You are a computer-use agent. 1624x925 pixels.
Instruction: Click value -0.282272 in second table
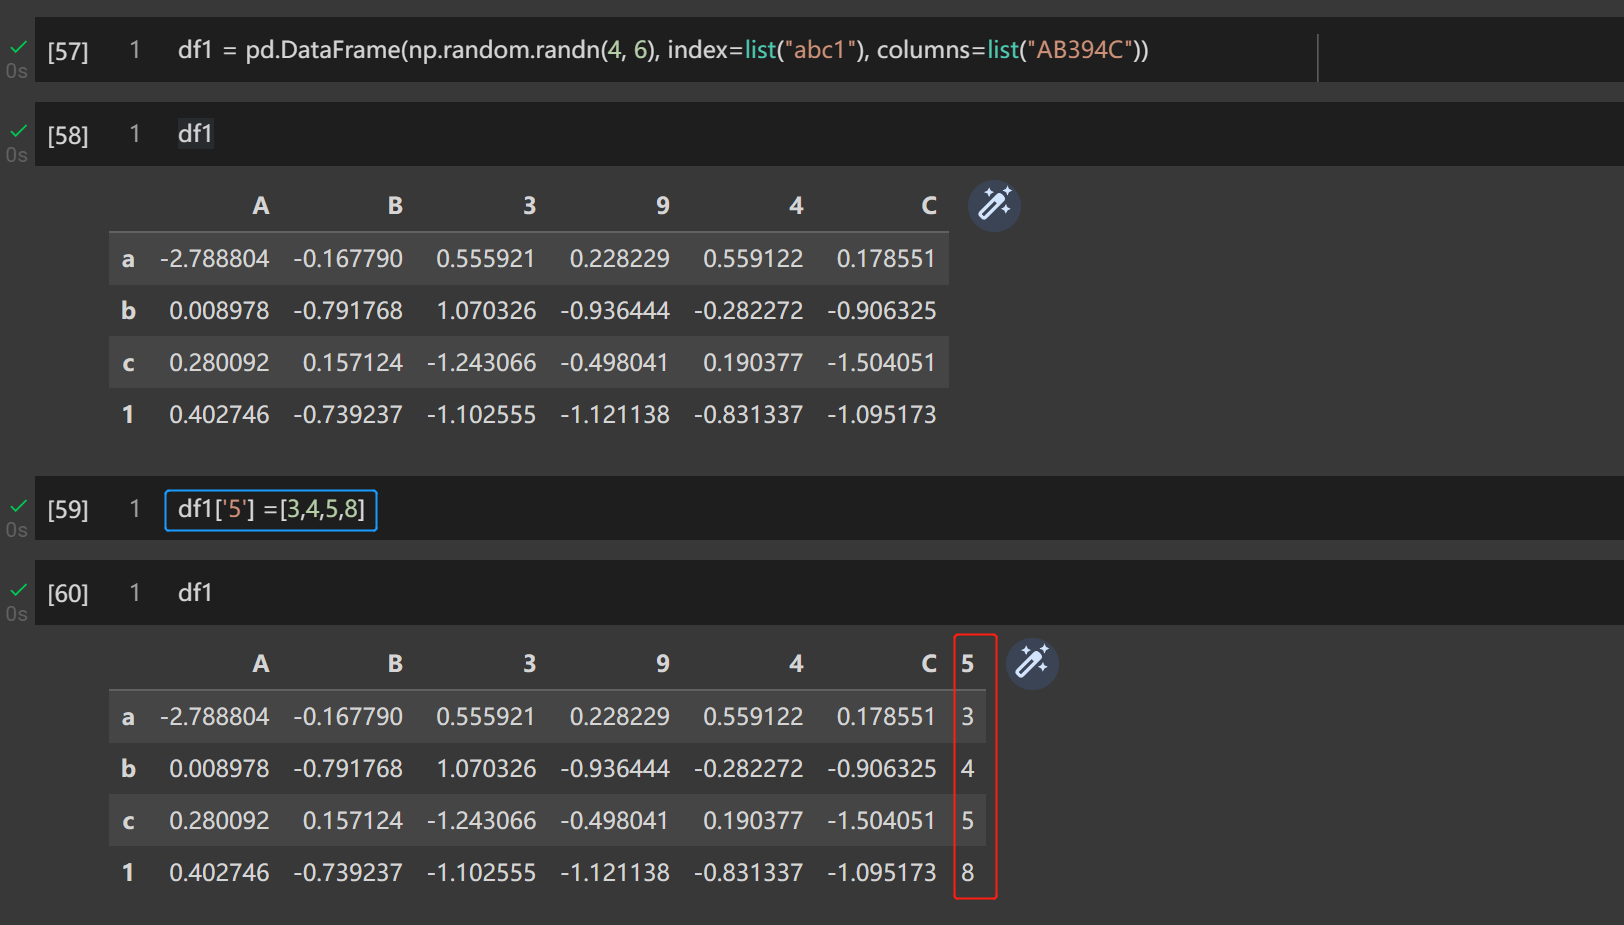pos(748,769)
